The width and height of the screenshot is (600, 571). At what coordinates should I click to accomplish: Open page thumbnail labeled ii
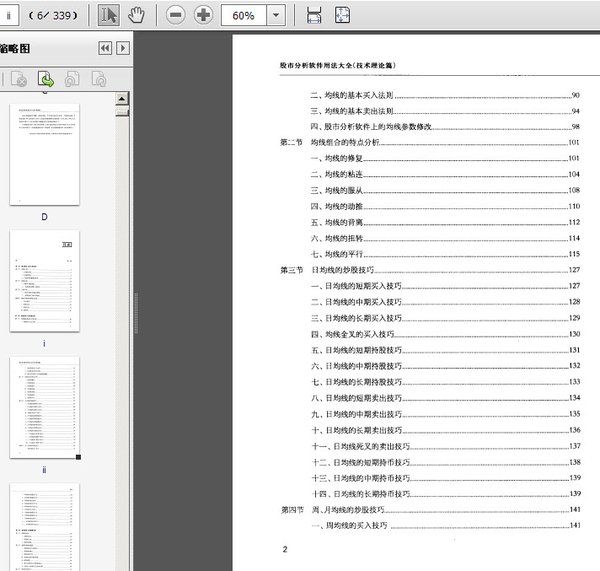coord(44,407)
